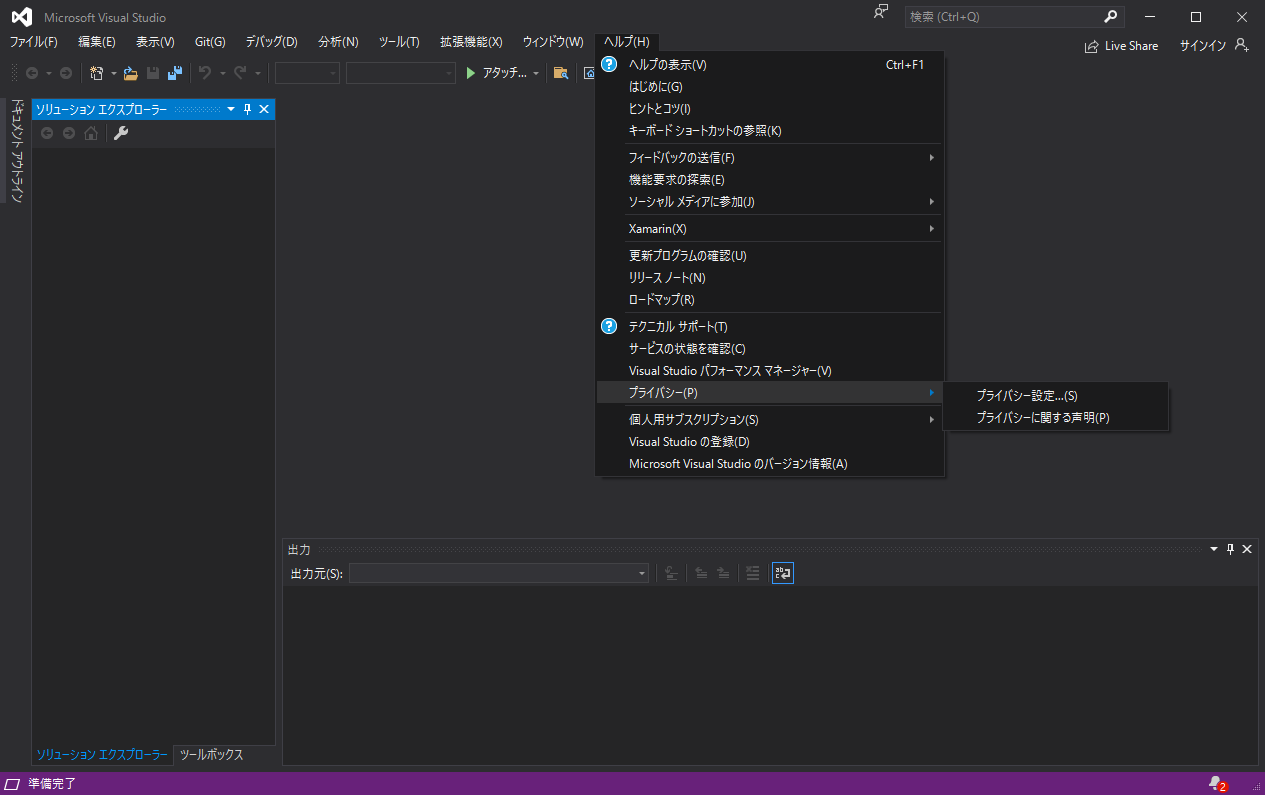The width and height of the screenshot is (1265, 795).
Task: Toggle word wrap in the Output panel
Action: (x=782, y=572)
